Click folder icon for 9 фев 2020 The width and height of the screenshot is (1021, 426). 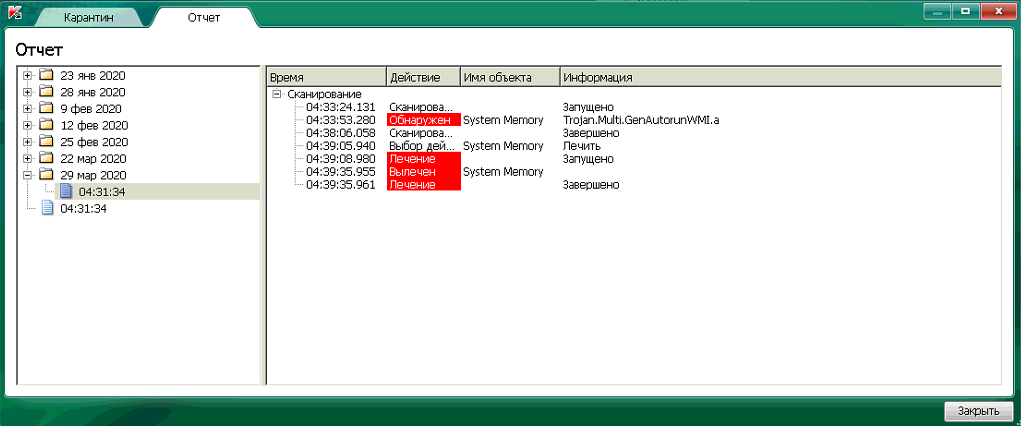coord(46,108)
